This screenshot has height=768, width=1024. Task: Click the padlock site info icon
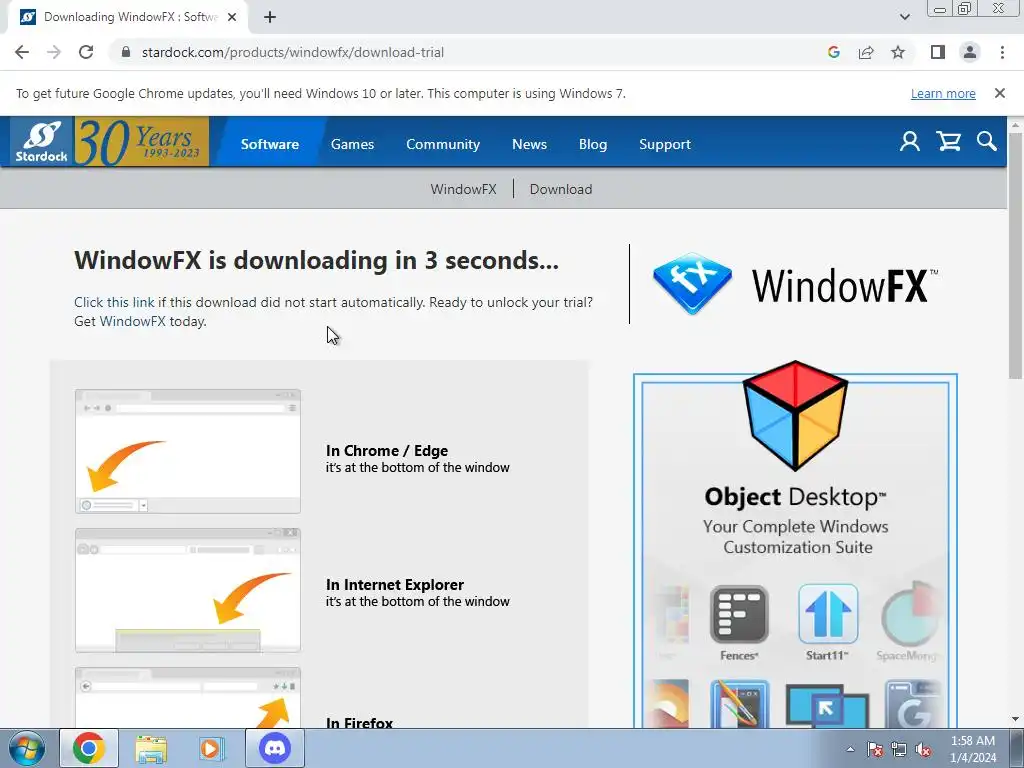[x=126, y=52]
